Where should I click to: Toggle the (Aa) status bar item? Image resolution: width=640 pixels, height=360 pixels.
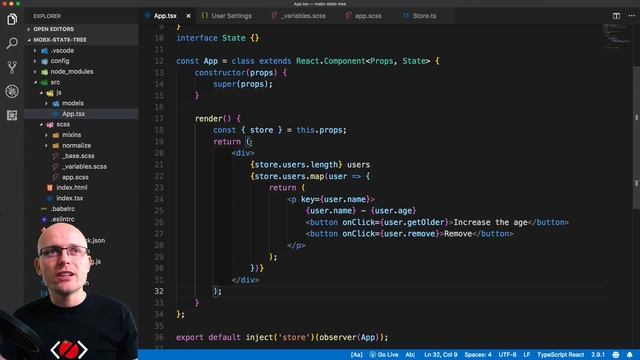(356, 355)
